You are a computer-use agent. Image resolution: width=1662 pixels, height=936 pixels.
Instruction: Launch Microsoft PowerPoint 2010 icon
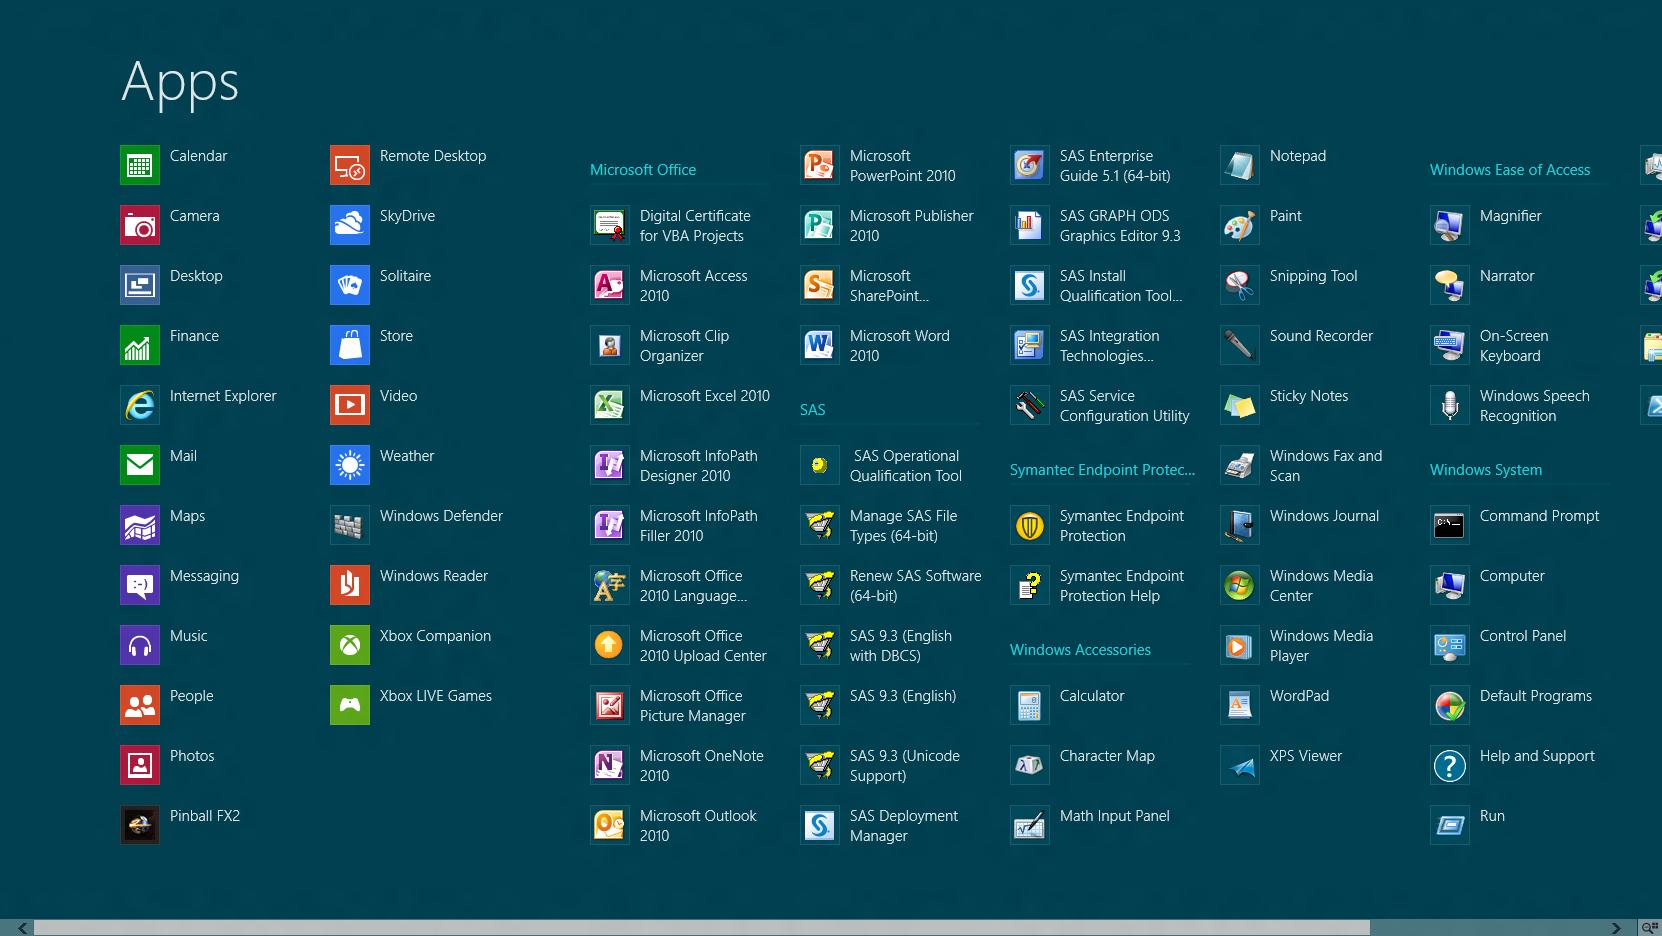coord(820,165)
